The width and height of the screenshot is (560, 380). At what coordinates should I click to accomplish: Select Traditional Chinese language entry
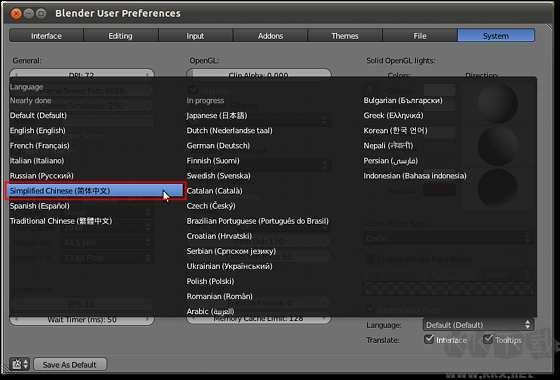(x=61, y=221)
